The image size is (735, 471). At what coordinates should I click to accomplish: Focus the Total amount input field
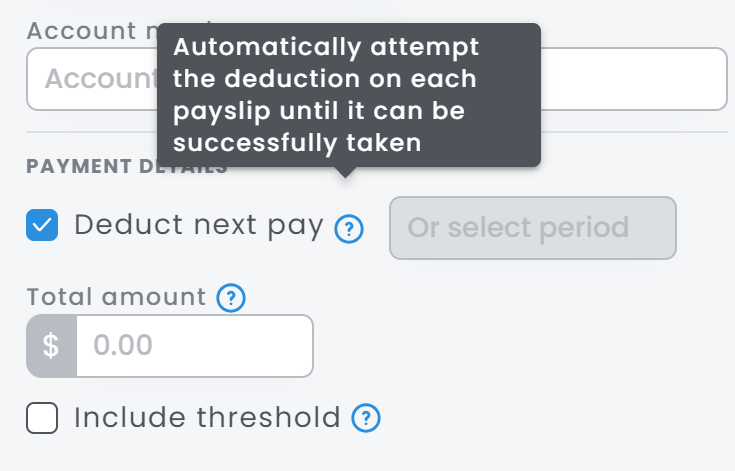point(194,346)
